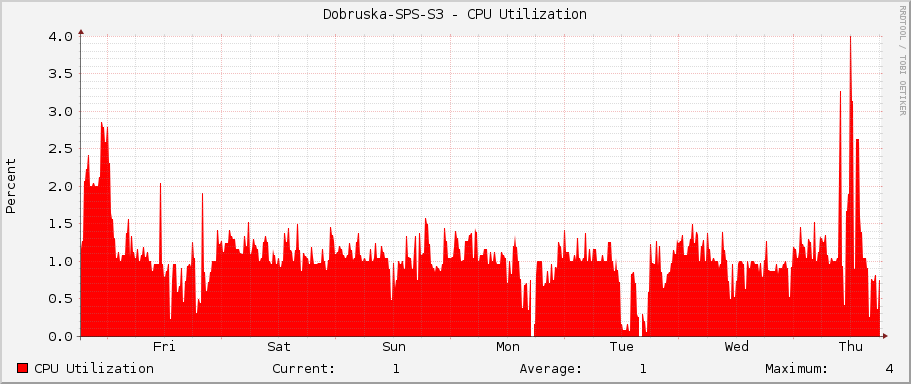This screenshot has height=384, width=911.
Task: Click the '1.5' y-axis tick label
Action: pyautogui.click(x=60, y=224)
